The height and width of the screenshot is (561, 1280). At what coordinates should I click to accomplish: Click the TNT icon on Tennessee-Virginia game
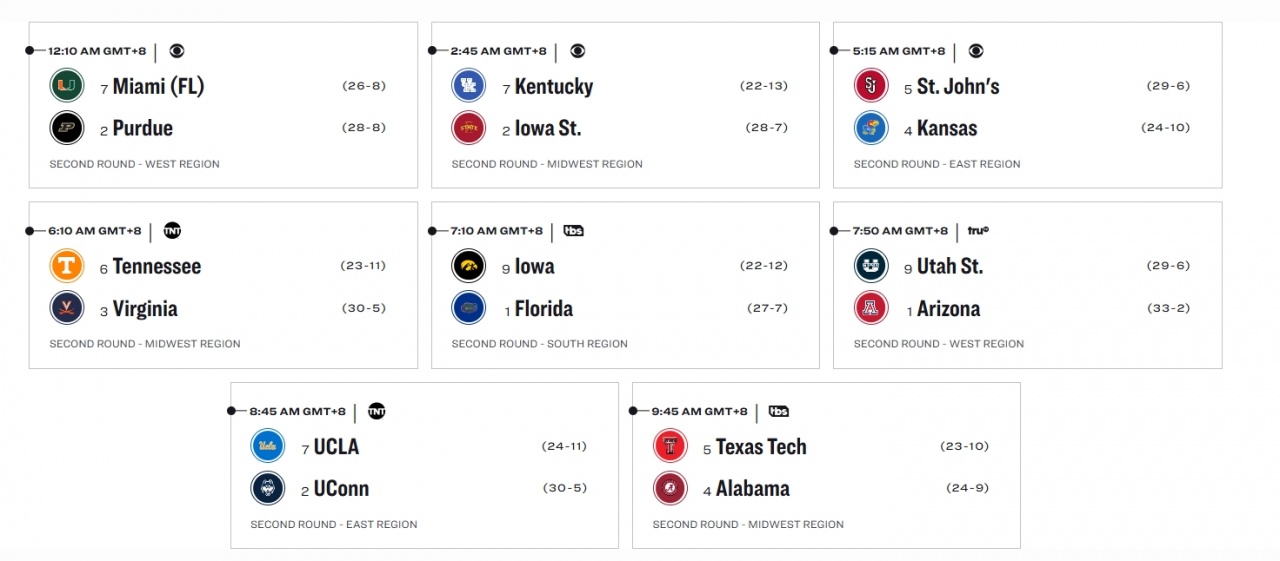pos(172,231)
